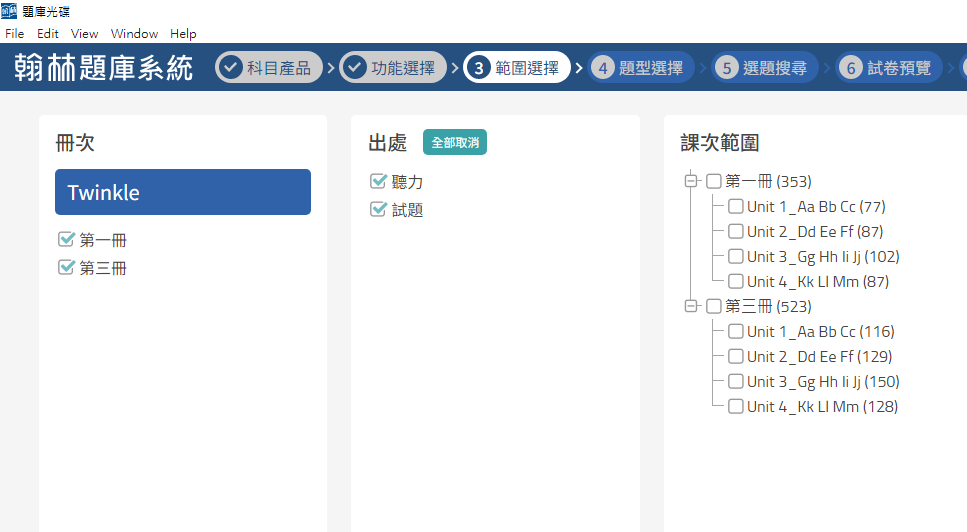Check Unit 2_Dd Ee Ff (87)
Screen dimensions: 967x532
[736, 231]
